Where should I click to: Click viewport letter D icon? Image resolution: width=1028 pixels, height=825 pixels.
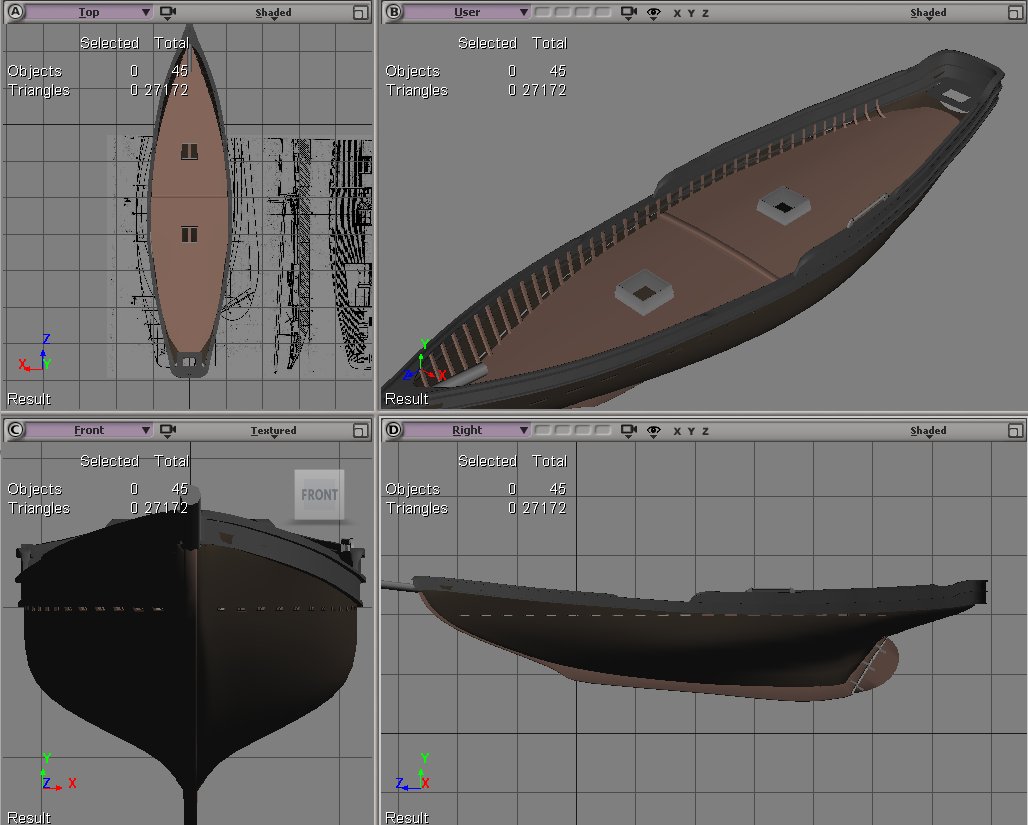coord(394,431)
